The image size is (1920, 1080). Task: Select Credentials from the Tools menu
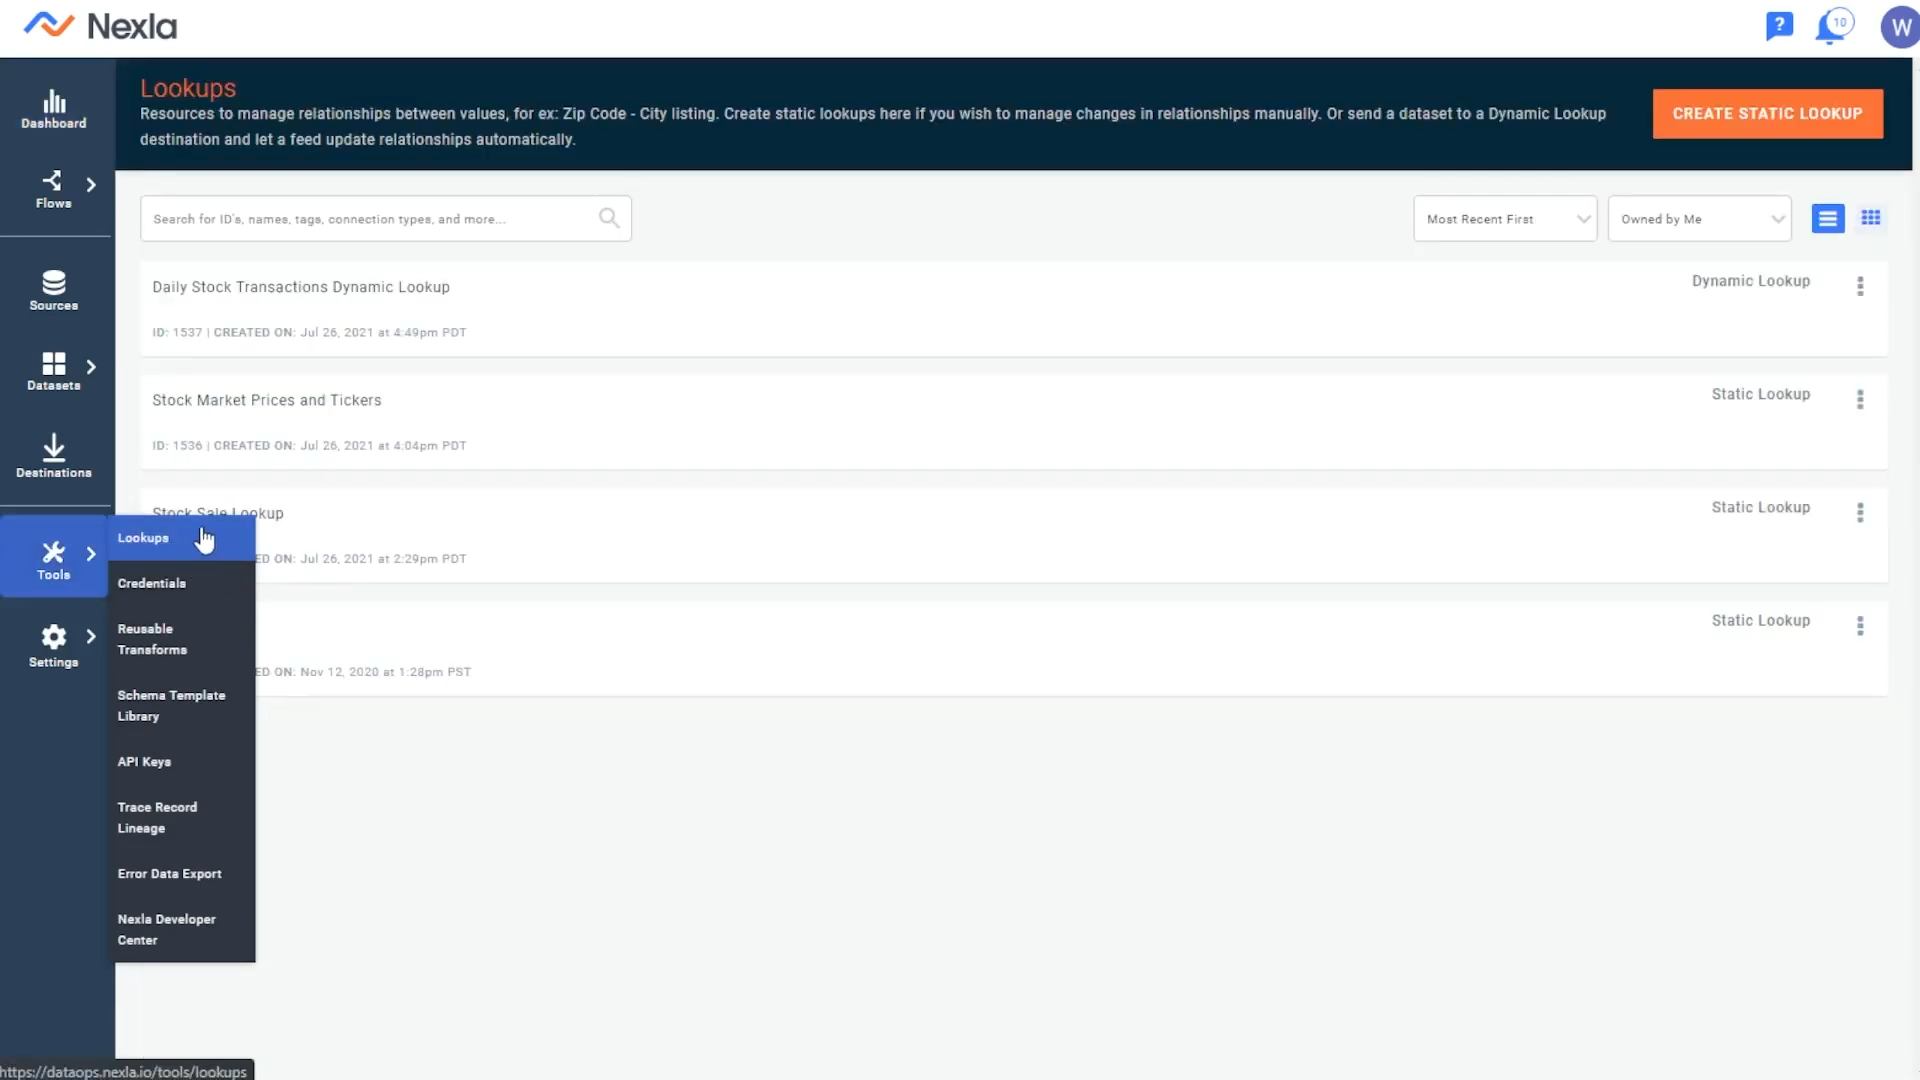151,583
